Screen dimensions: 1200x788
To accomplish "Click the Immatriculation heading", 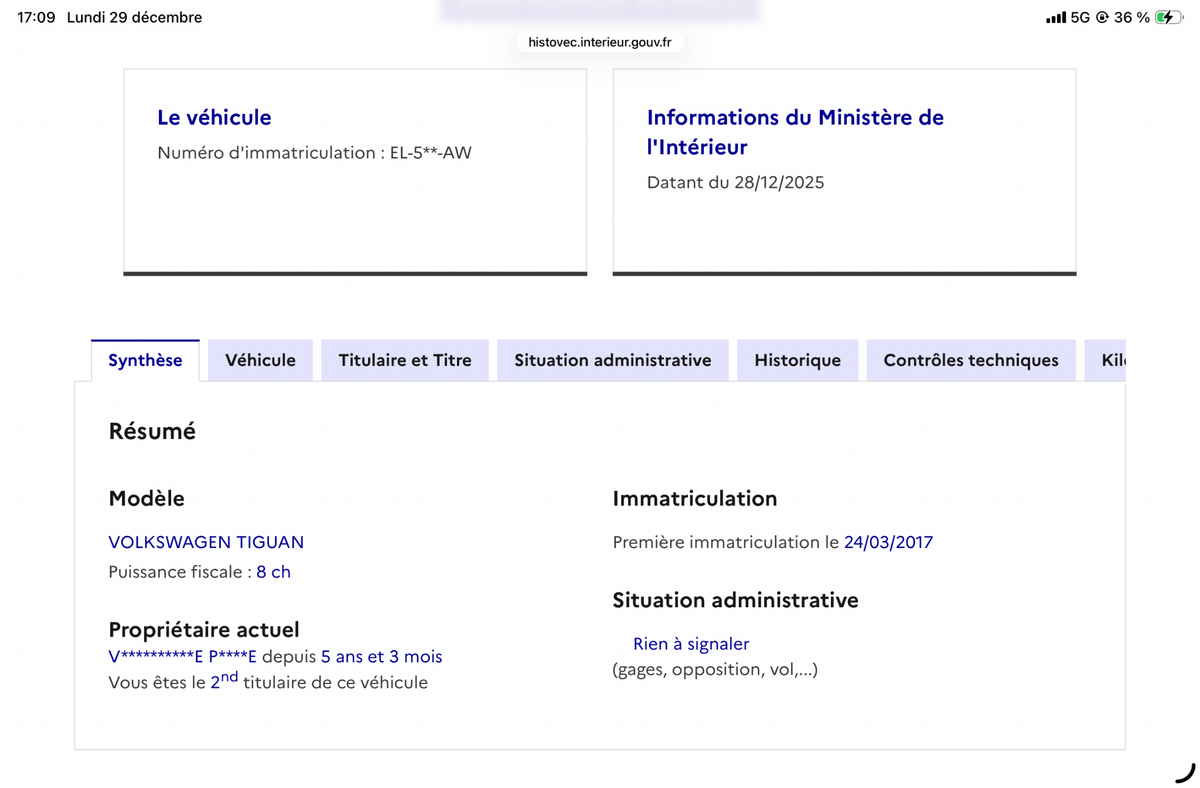I will click(x=695, y=498).
